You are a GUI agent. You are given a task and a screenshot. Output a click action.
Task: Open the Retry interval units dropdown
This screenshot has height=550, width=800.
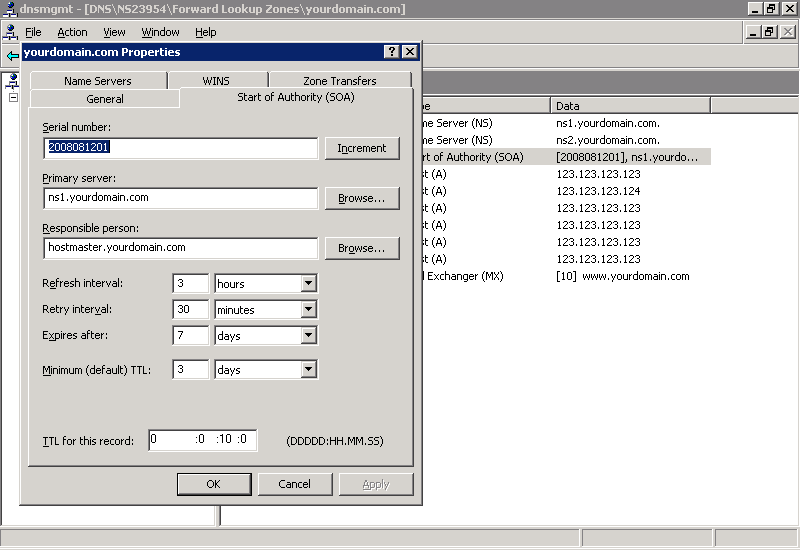308,309
